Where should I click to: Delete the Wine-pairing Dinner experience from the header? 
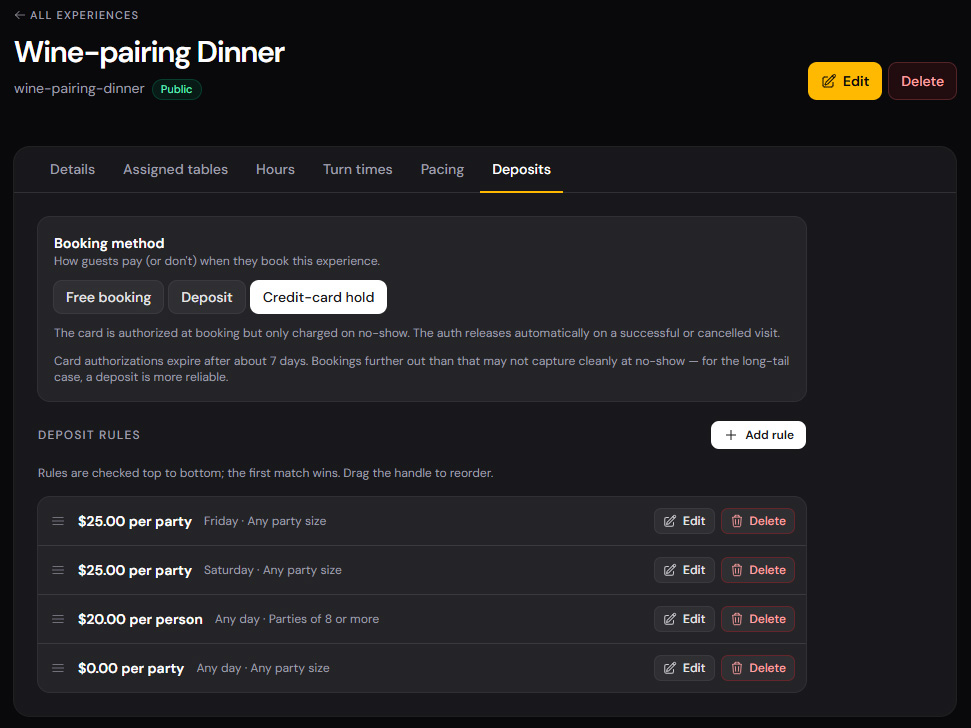coord(922,81)
